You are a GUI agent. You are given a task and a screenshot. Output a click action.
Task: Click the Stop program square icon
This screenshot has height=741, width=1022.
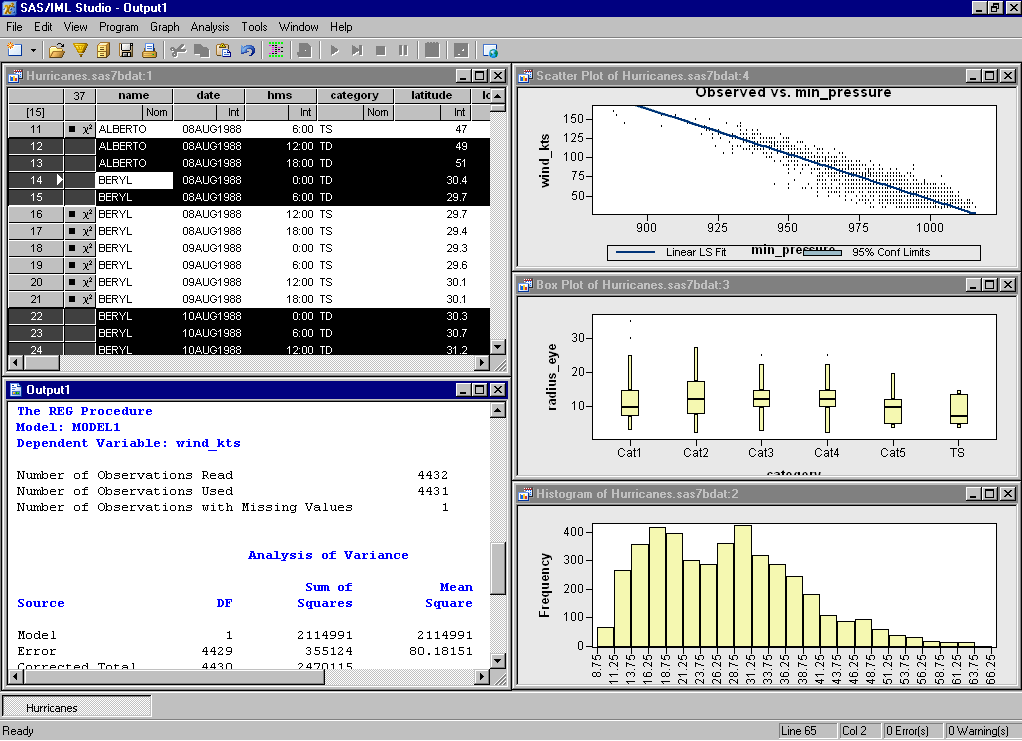coord(381,50)
